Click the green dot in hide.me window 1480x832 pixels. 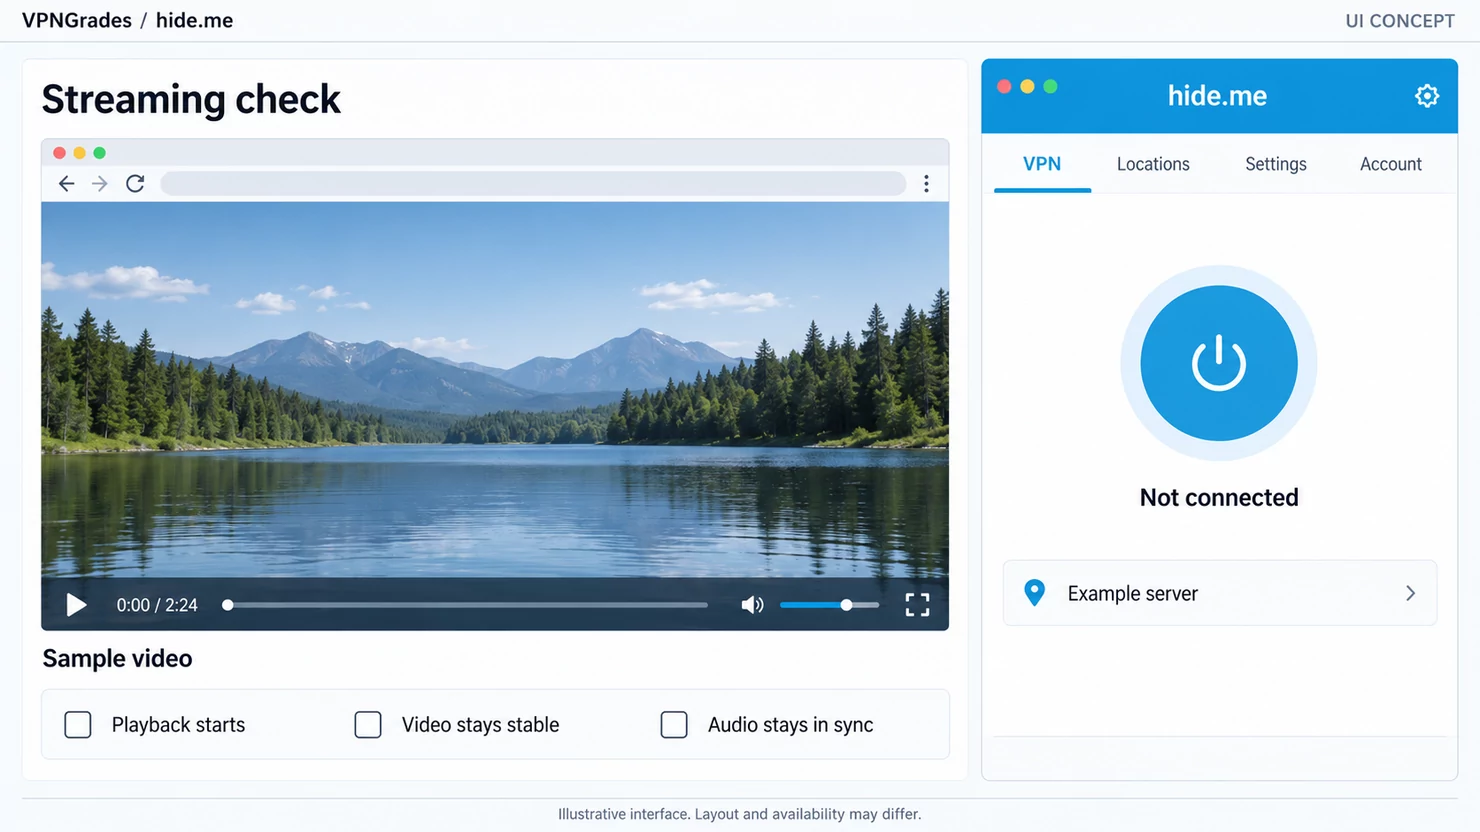pos(1050,87)
